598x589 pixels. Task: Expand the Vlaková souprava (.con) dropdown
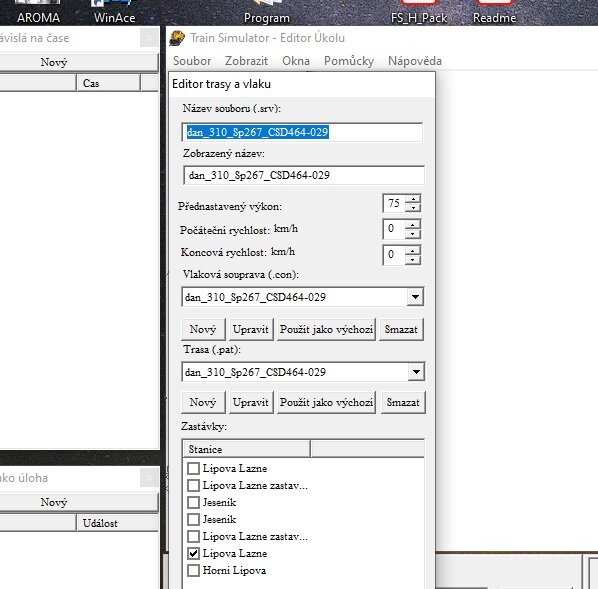[x=415, y=297]
